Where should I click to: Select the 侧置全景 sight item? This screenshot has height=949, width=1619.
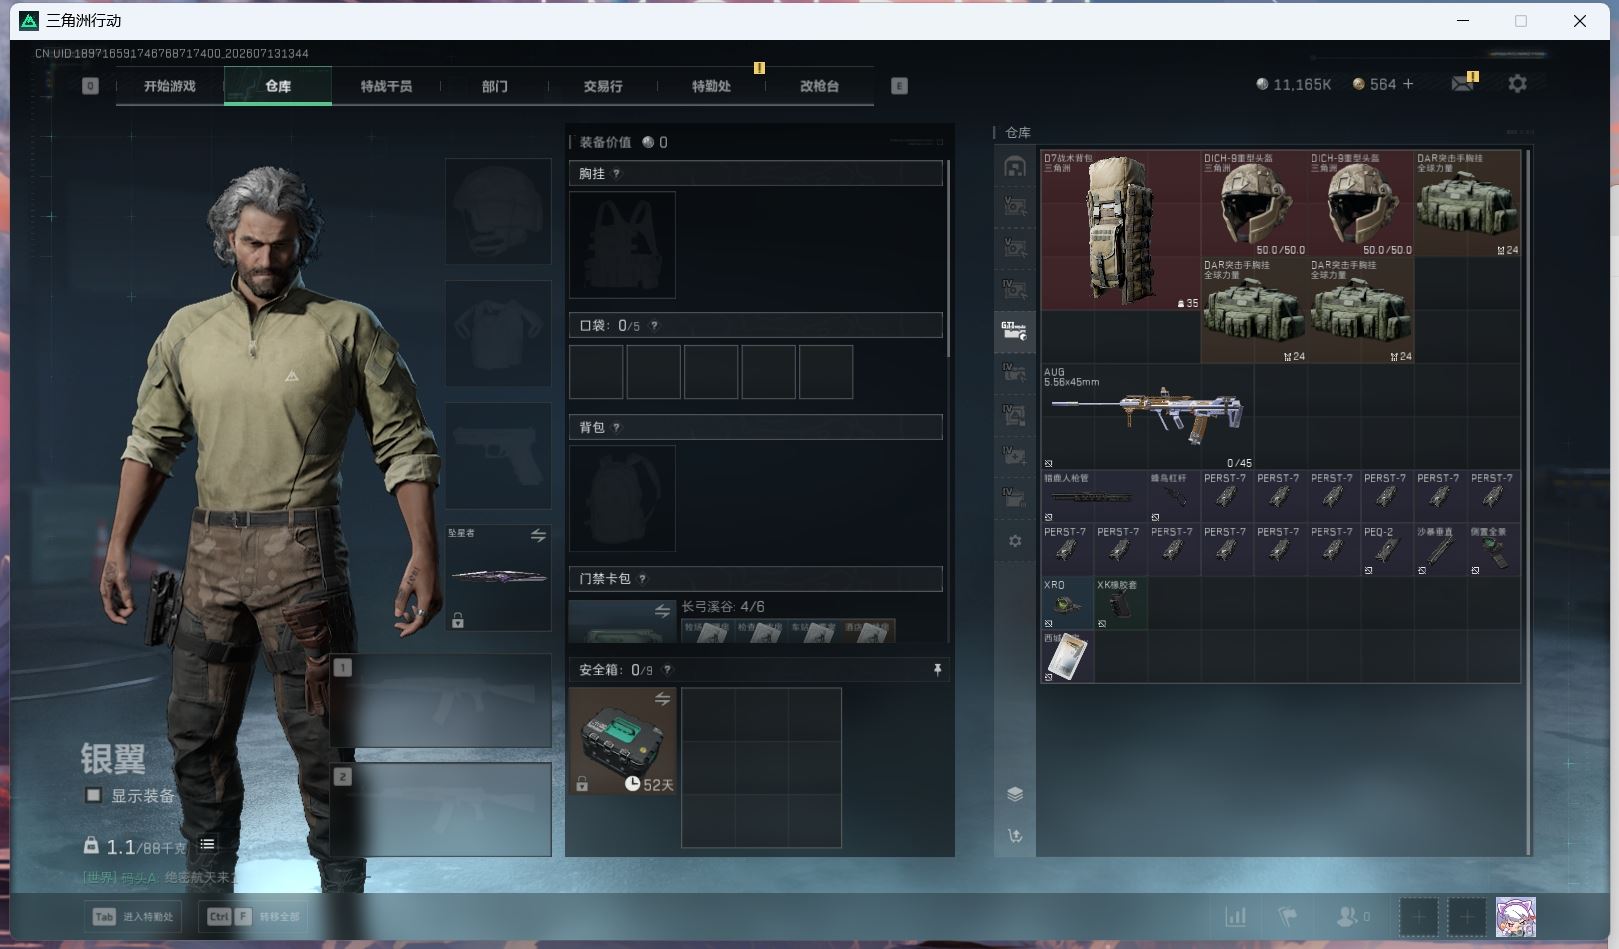(1493, 550)
